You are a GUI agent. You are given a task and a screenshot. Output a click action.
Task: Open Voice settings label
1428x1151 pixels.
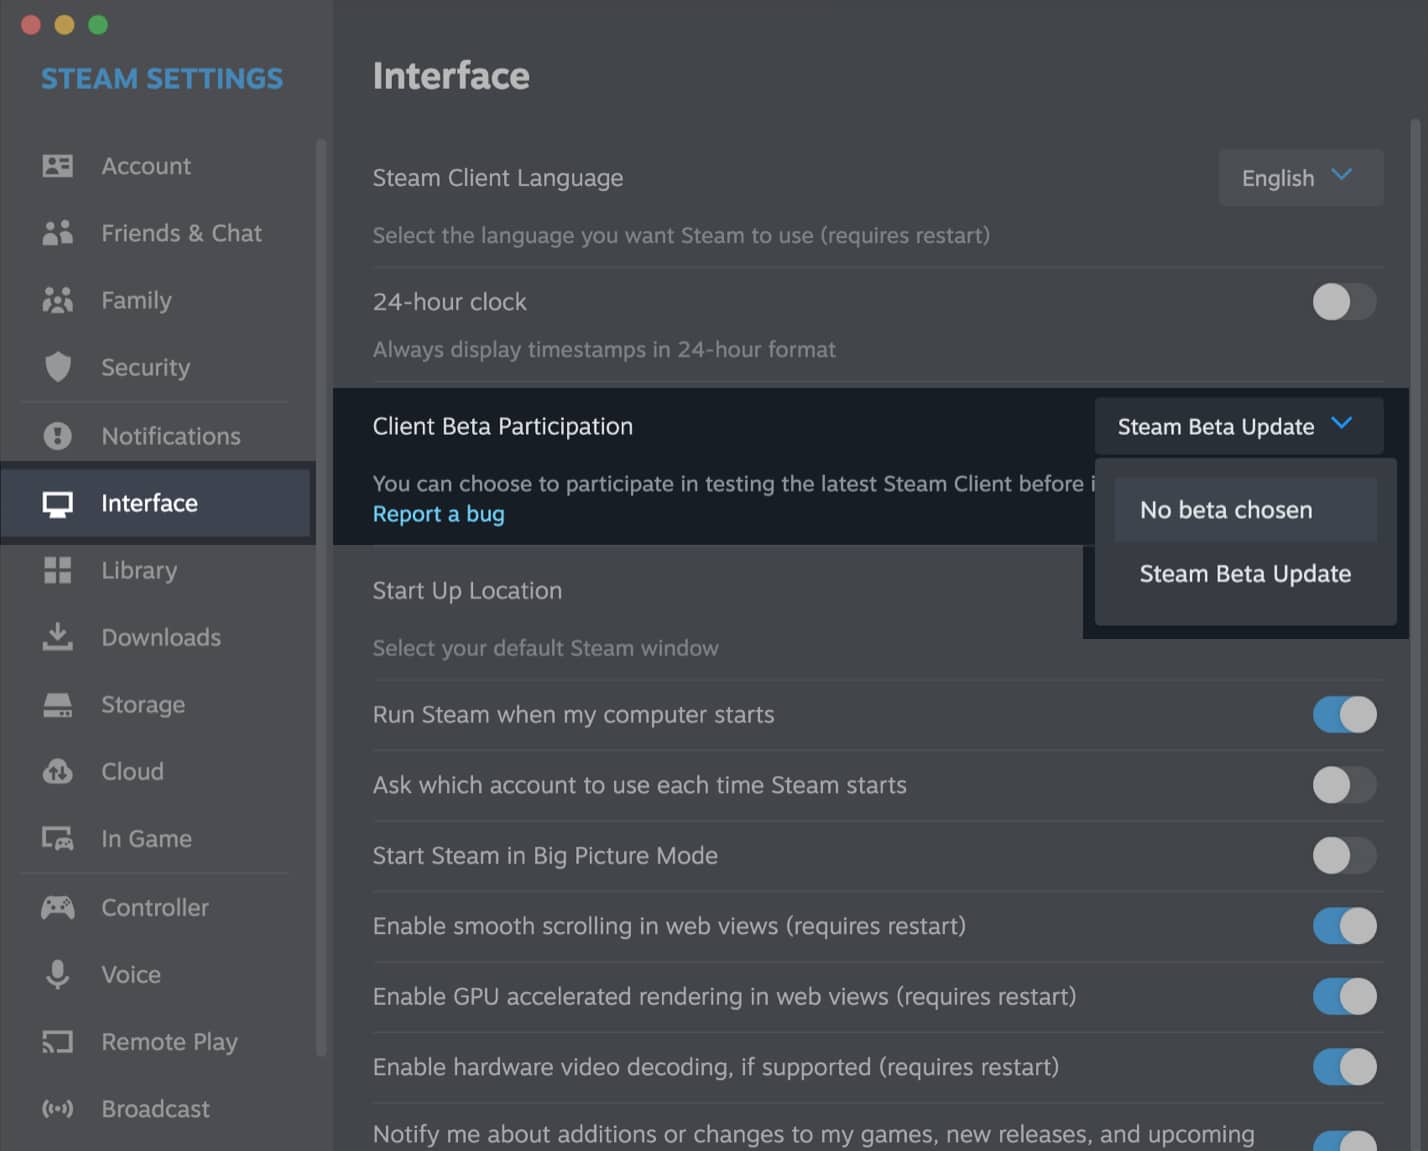click(131, 974)
